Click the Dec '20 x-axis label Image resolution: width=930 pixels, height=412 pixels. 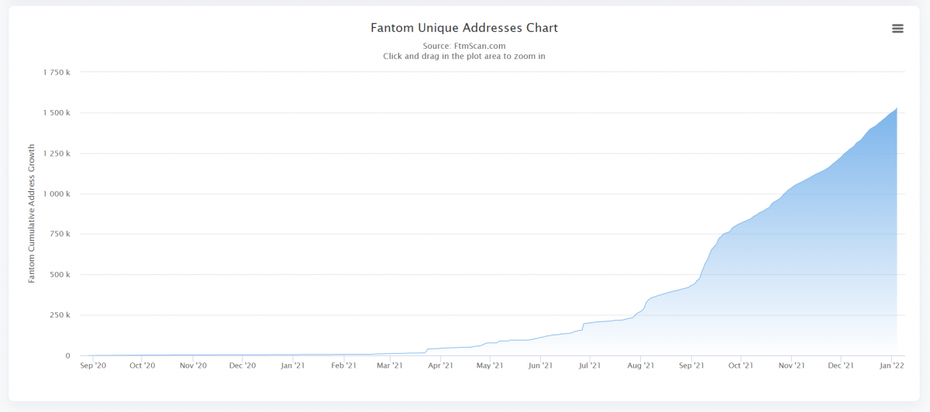point(243,366)
